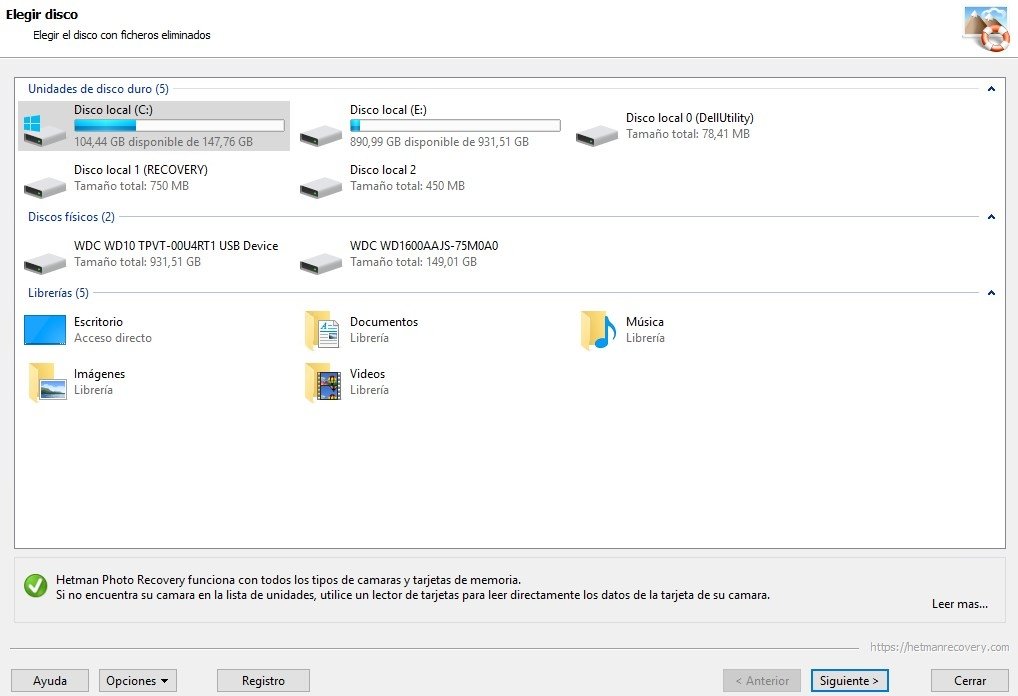
Task: Click the Disco local 0 (DellUtility) drive icon
Action: coord(597,135)
